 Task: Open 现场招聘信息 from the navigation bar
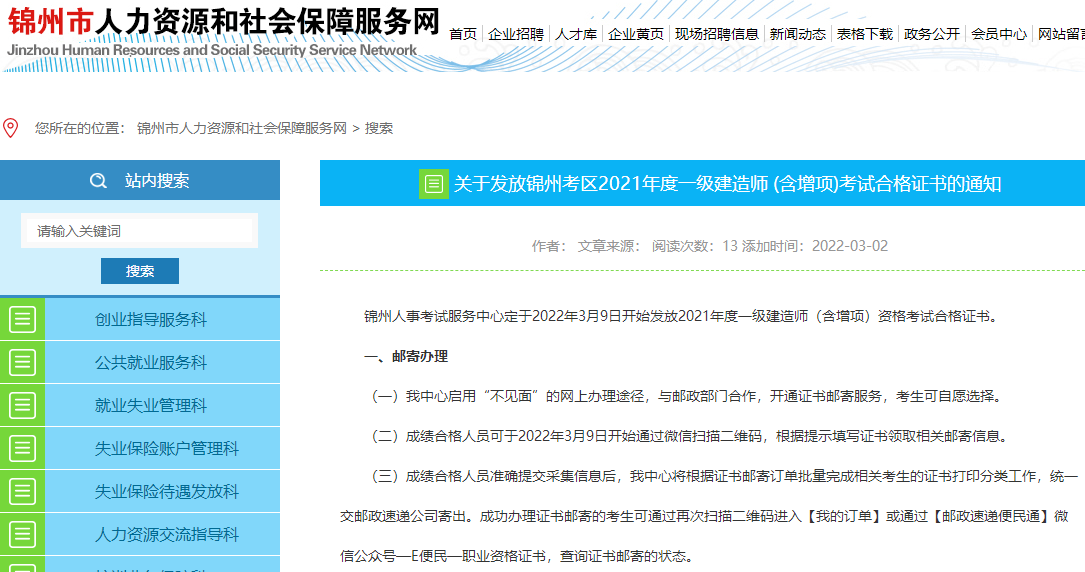(716, 34)
